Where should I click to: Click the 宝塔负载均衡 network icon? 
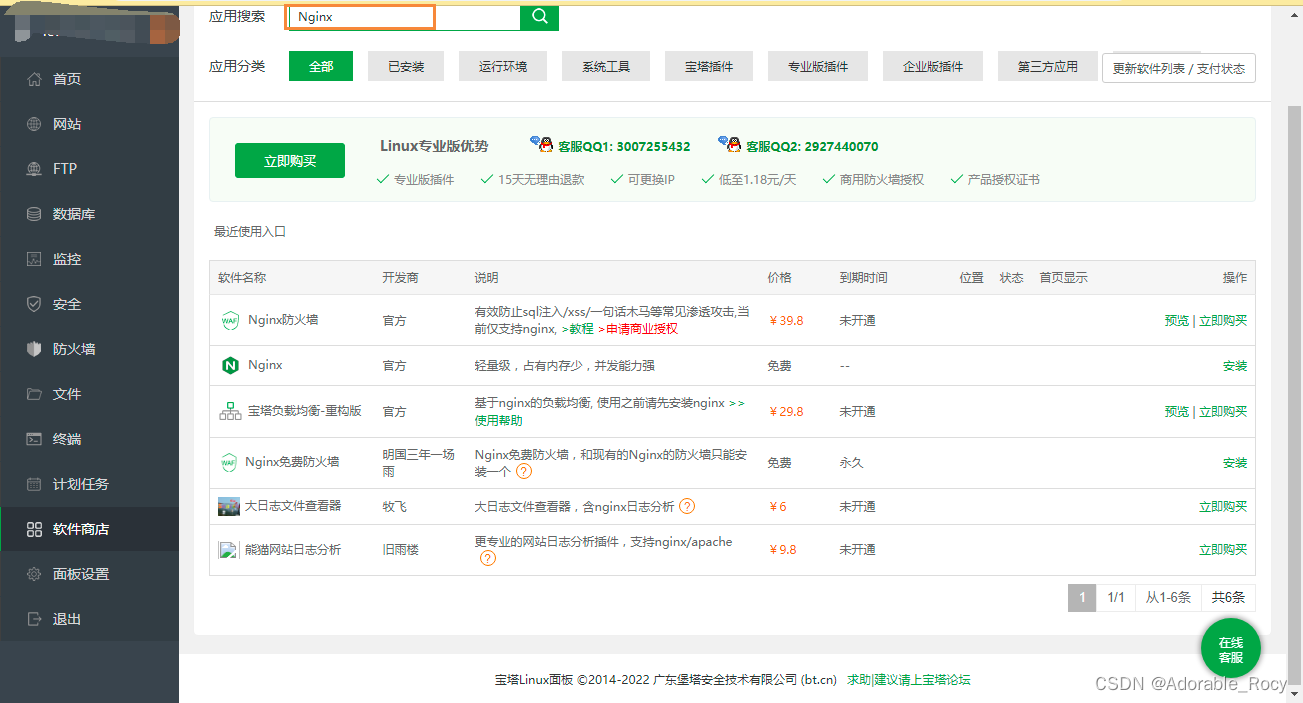click(230, 411)
